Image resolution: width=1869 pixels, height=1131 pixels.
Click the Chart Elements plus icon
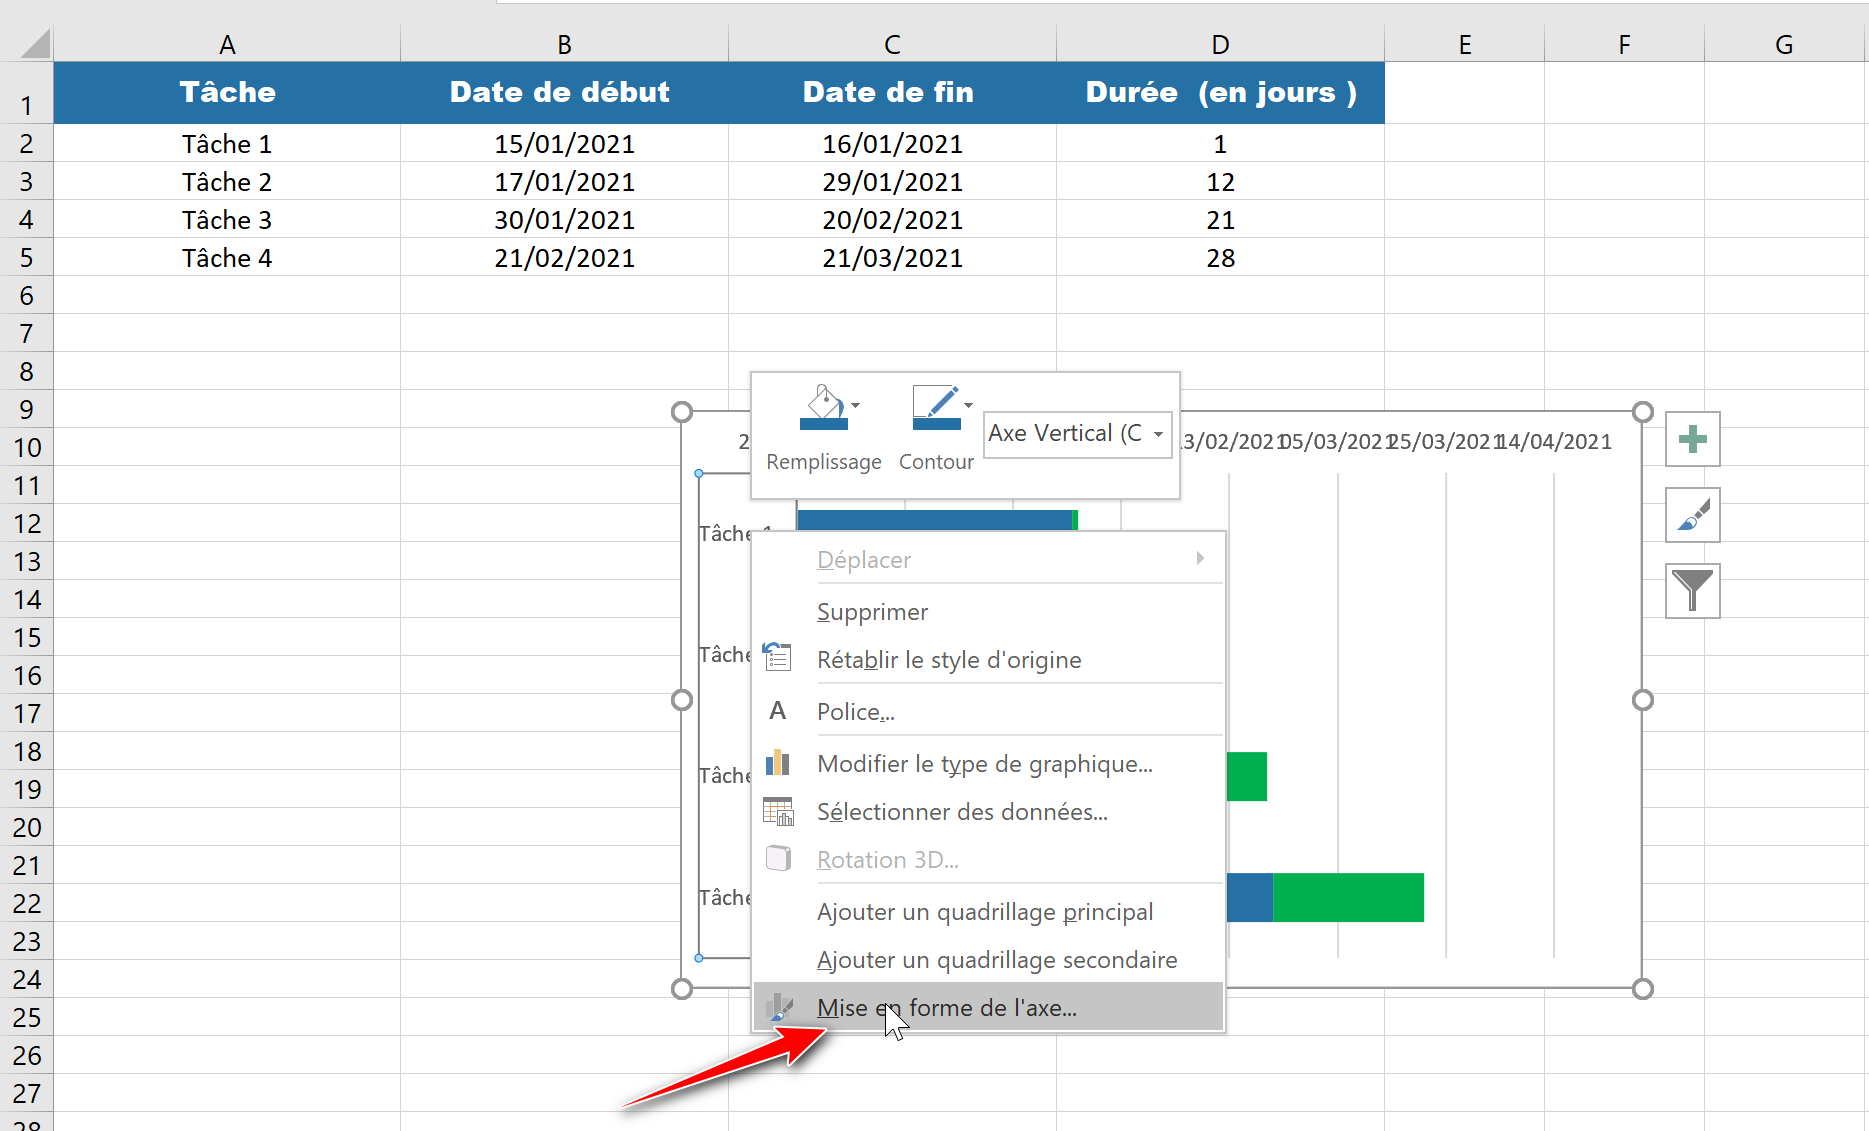[1692, 439]
